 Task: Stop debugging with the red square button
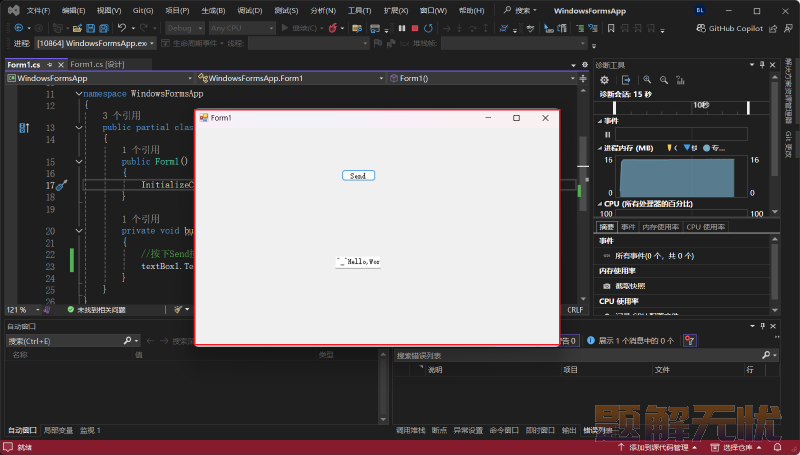415,28
